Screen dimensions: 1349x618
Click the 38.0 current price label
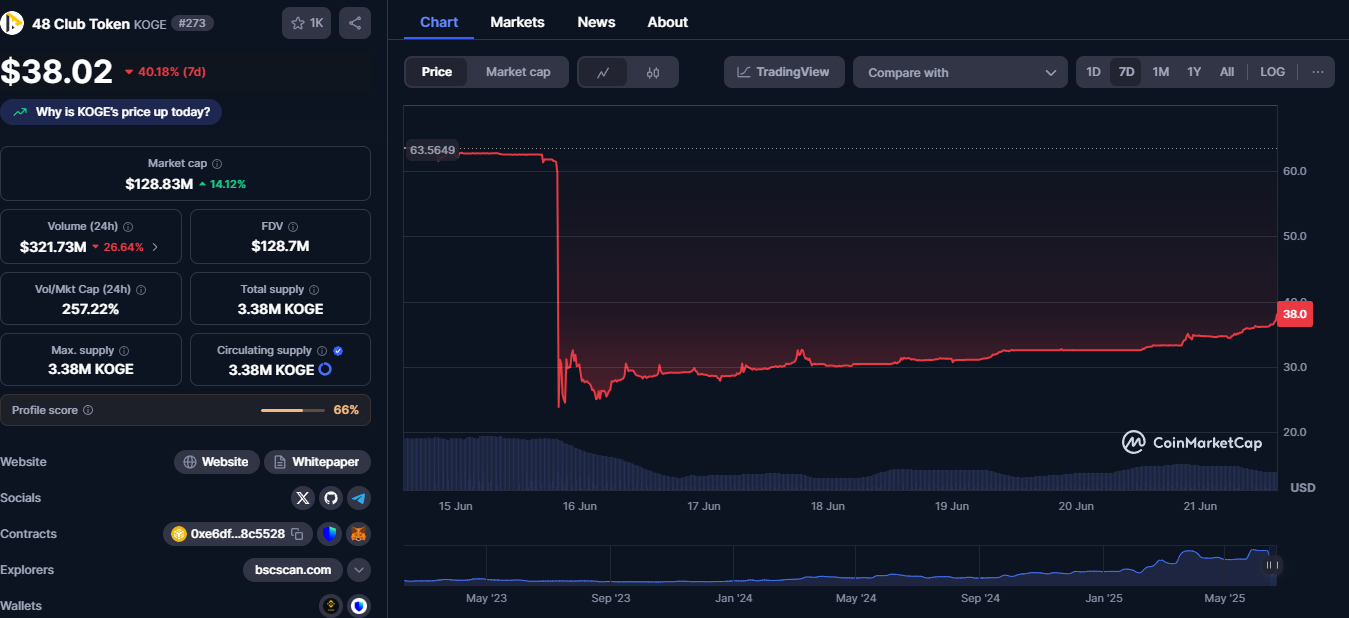1295,313
